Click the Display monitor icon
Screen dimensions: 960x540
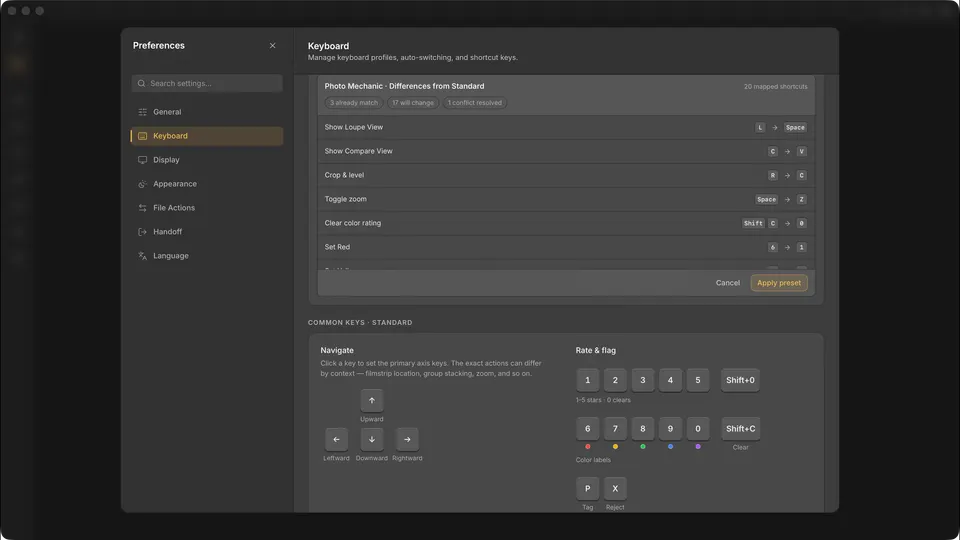(x=143, y=160)
